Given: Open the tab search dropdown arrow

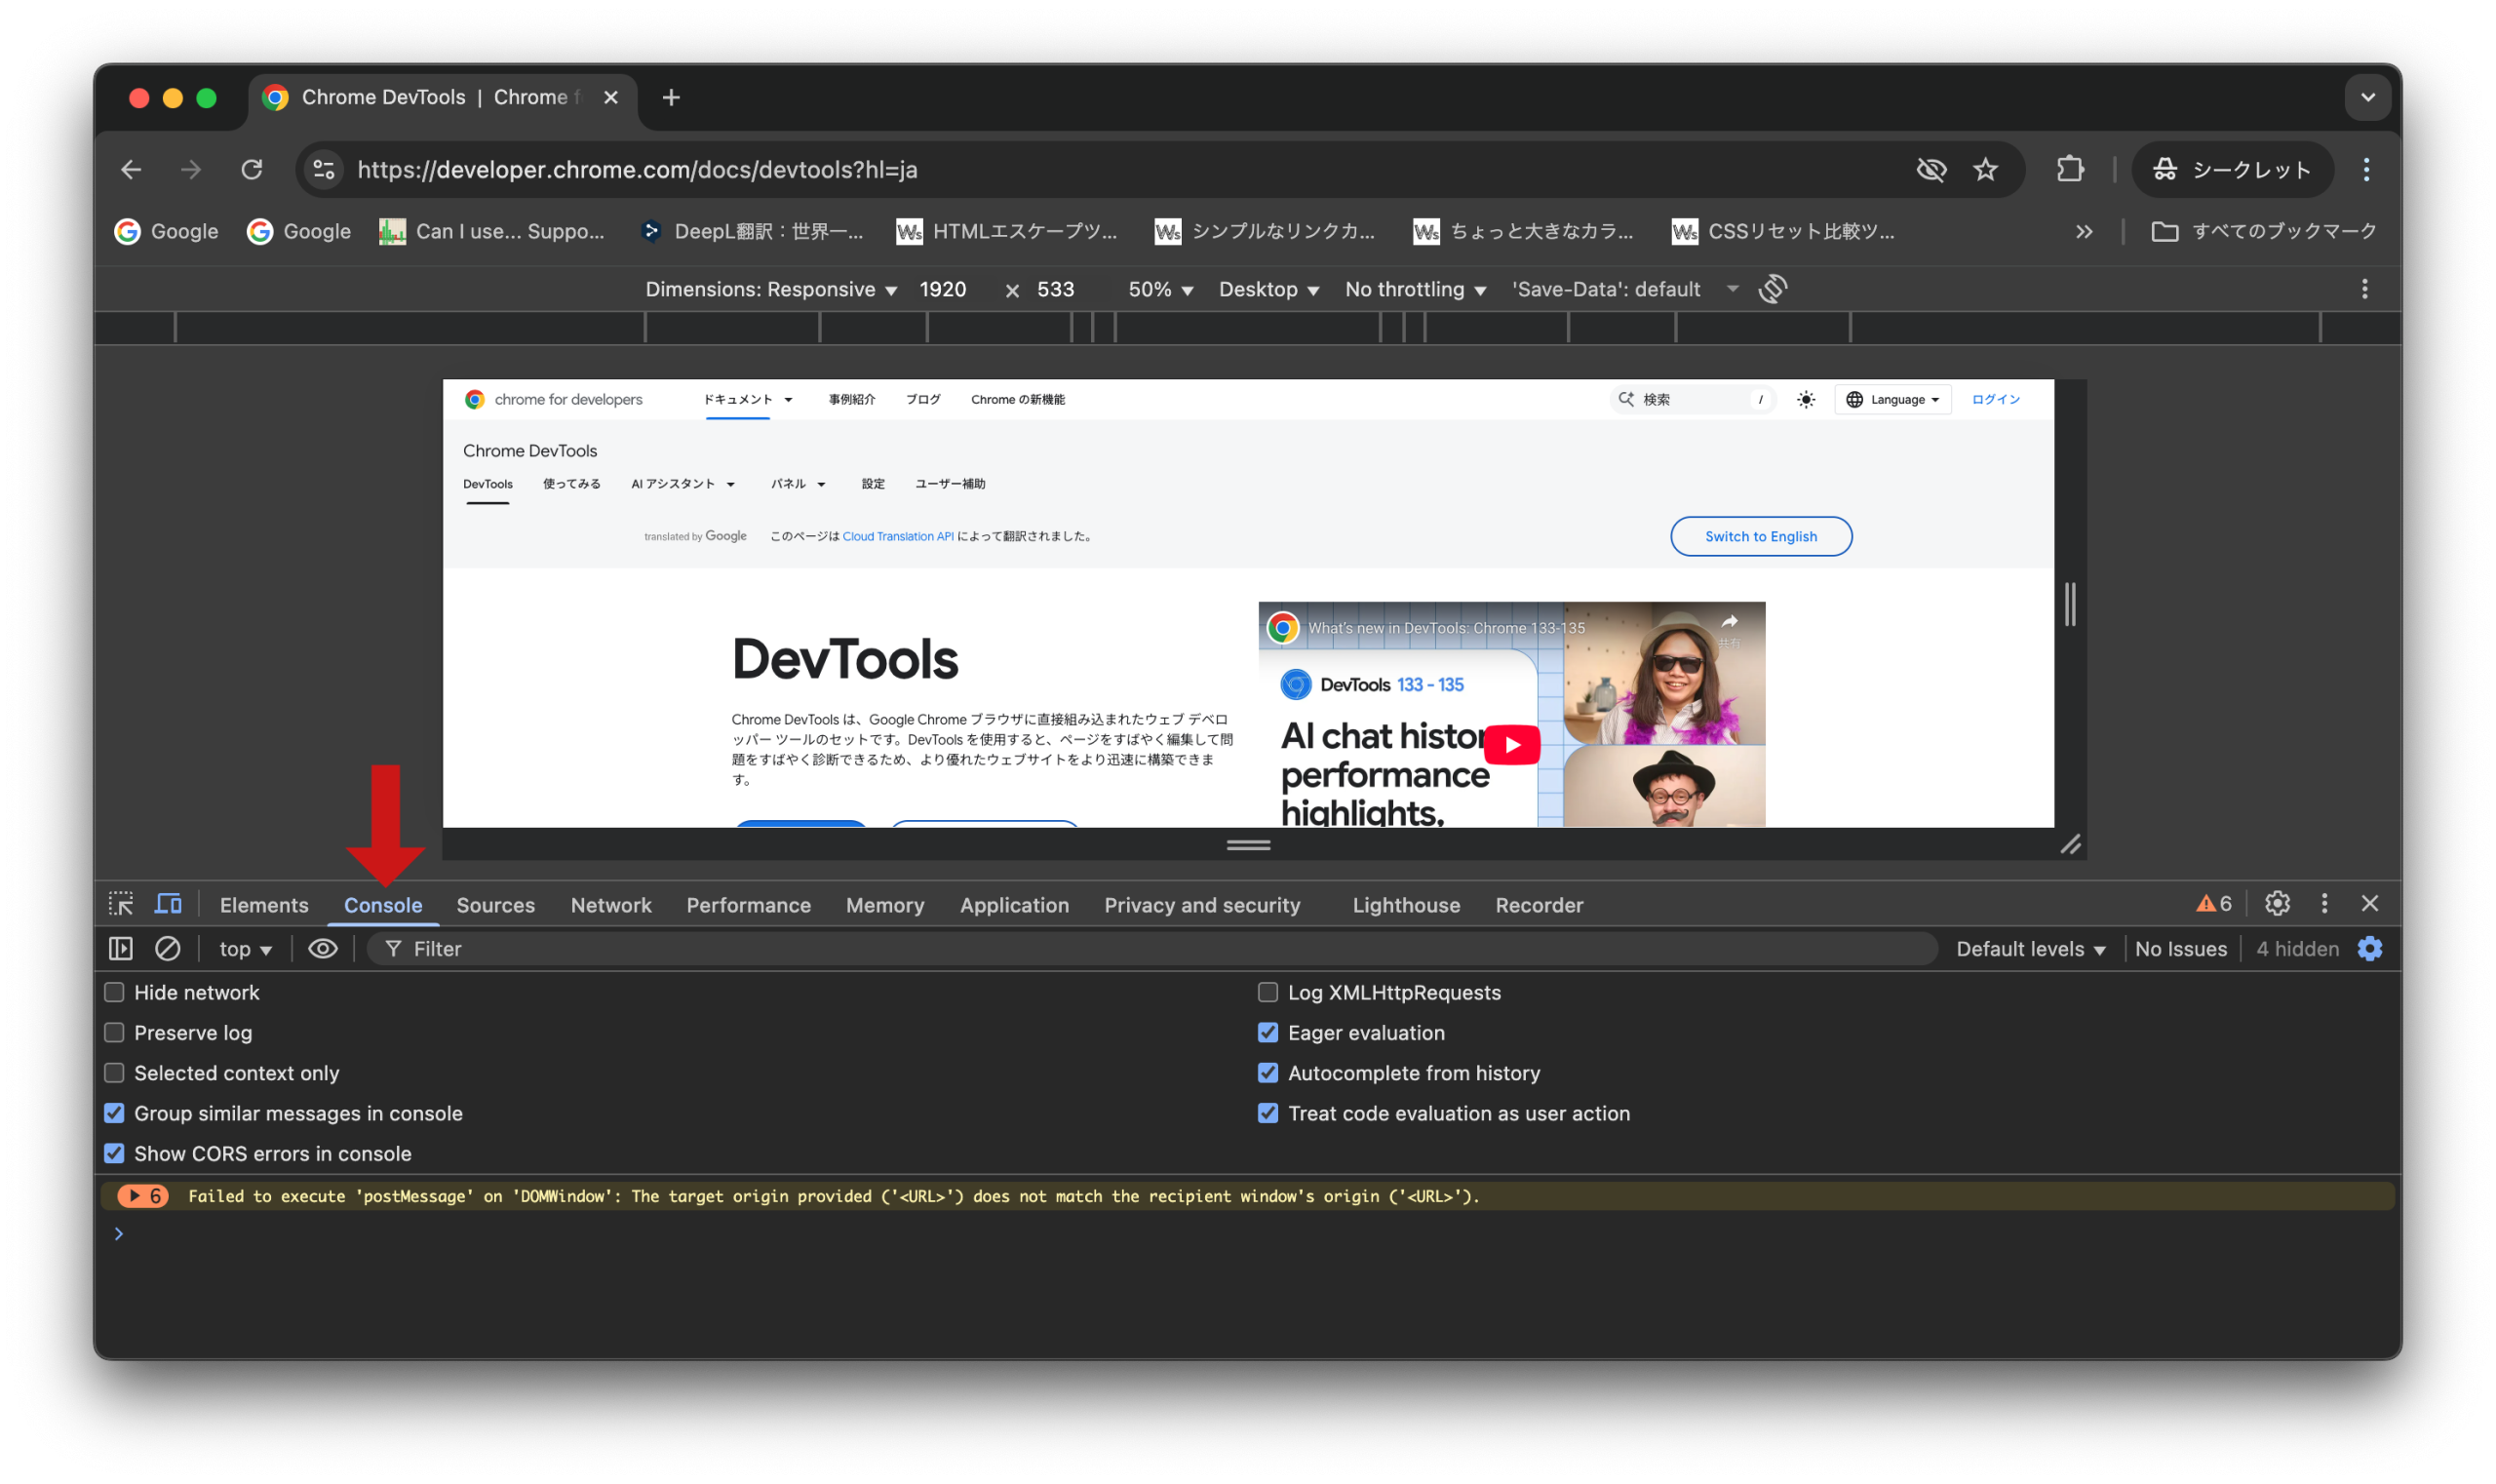Looking at the screenshot, I should tap(2367, 97).
